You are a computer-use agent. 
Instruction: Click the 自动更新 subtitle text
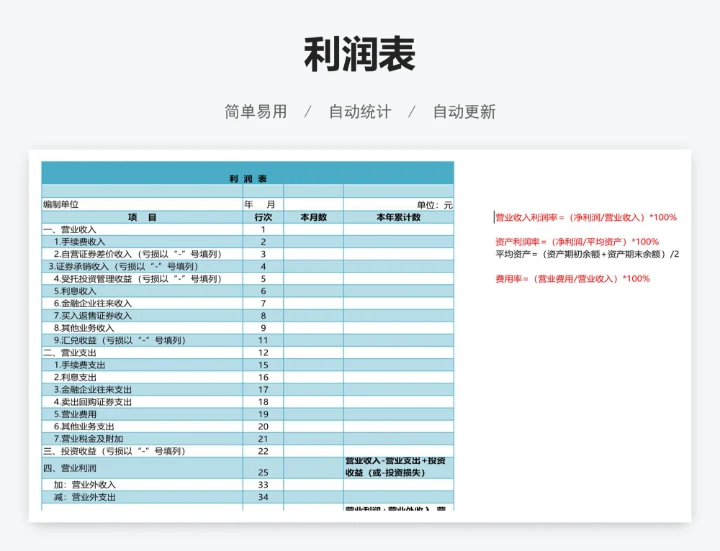[x=464, y=112]
